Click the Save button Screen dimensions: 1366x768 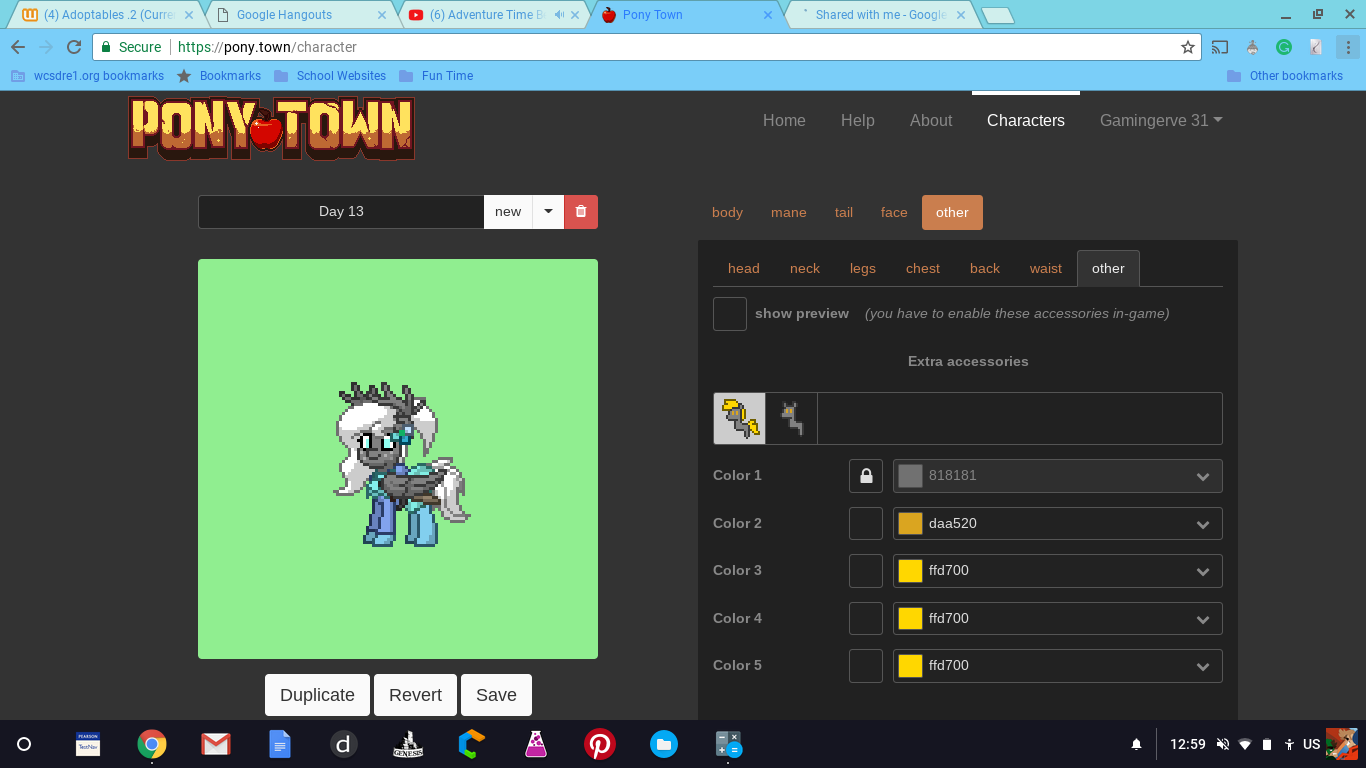tap(496, 695)
